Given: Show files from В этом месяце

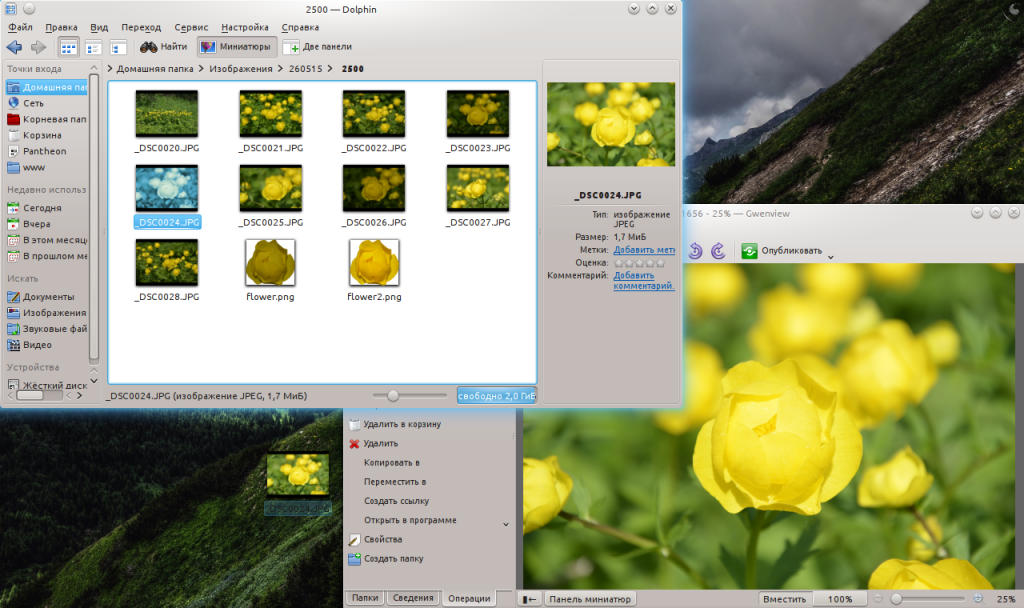Looking at the screenshot, I should [46, 240].
